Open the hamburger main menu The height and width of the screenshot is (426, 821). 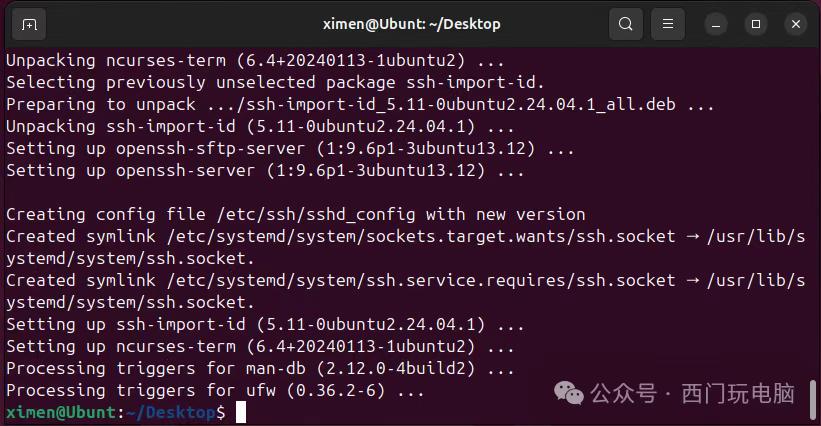pyautogui.click(x=668, y=24)
